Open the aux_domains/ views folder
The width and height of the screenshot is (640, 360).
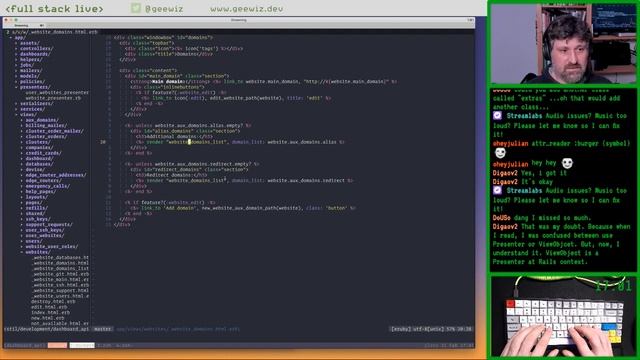tap(42, 120)
